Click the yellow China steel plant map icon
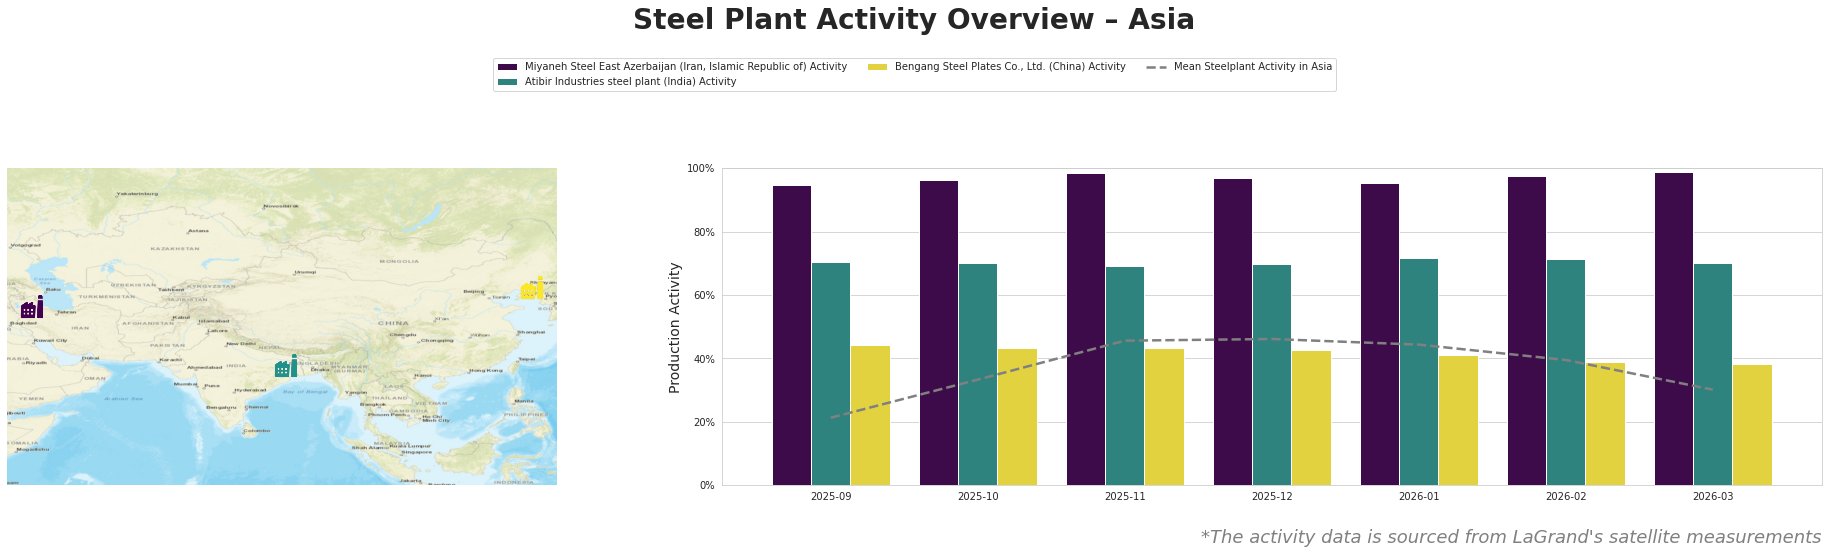Image resolution: width=1828 pixels, height=554 pixels. pyautogui.click(x=532, y=290)
